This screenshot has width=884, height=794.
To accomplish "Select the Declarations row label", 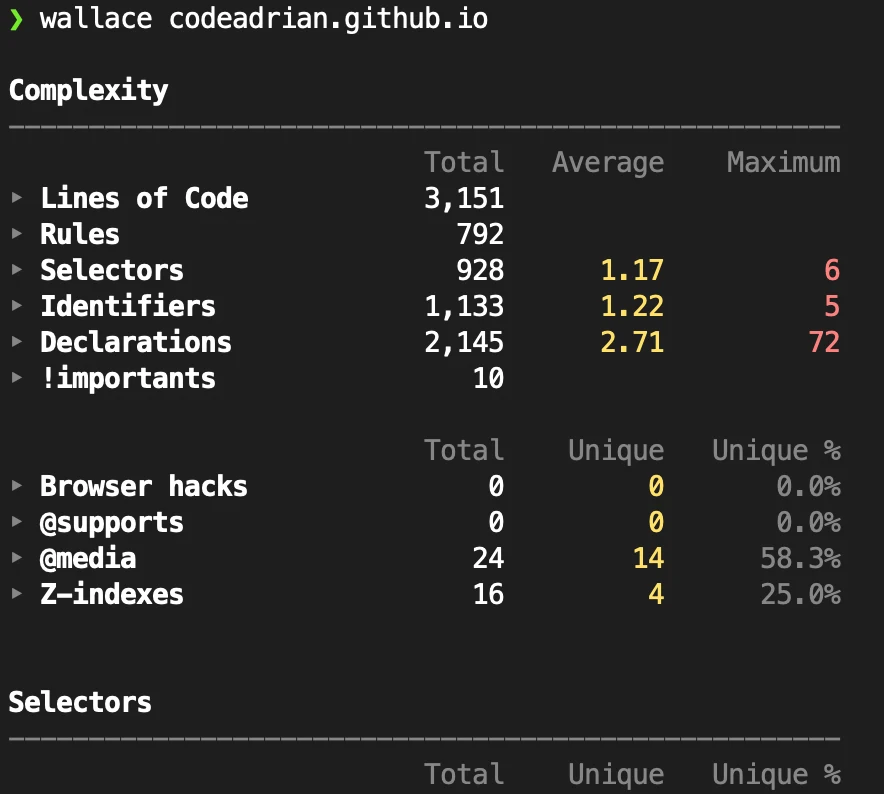I will pyautogui.click(x=136, y=342).
